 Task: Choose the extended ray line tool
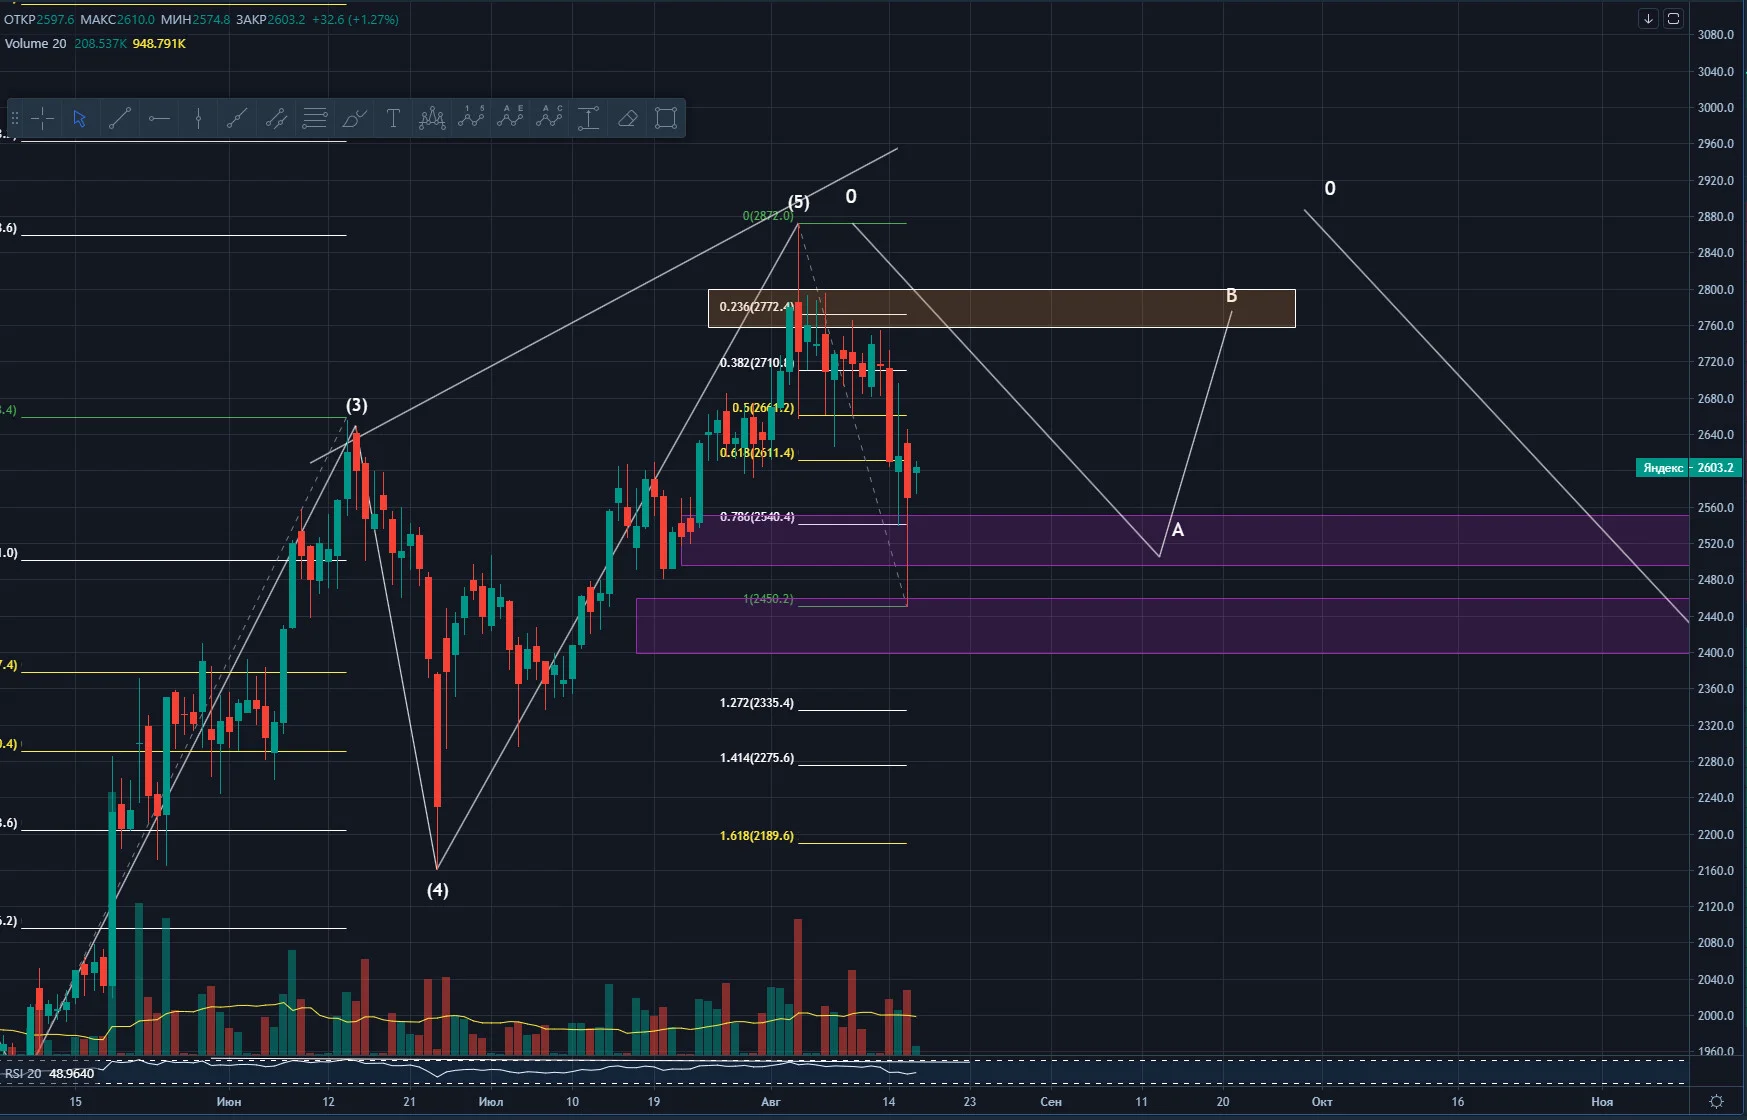click(x=237, y=119)
